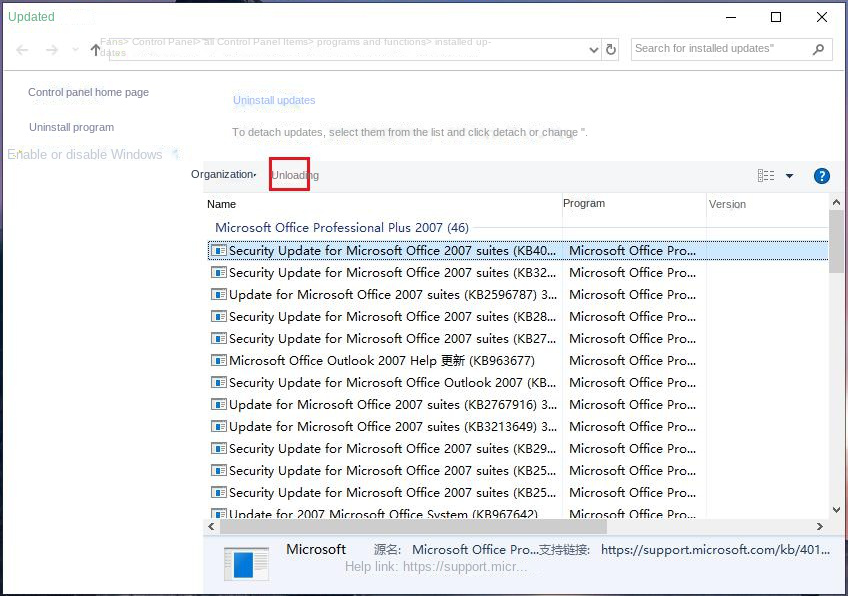Open the view options dropdown arrow
The width and height of the screenshot is (848, 596).
pos(788,175)
